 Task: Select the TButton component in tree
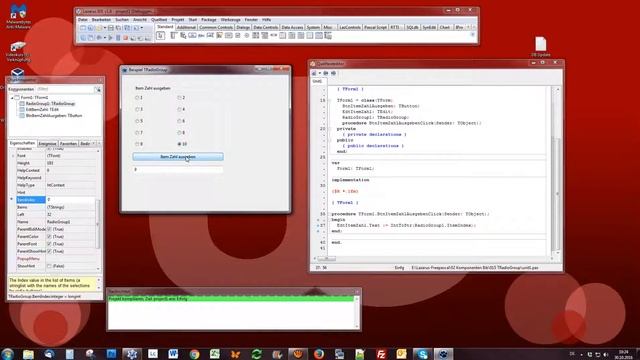click(x=54, y=116)
